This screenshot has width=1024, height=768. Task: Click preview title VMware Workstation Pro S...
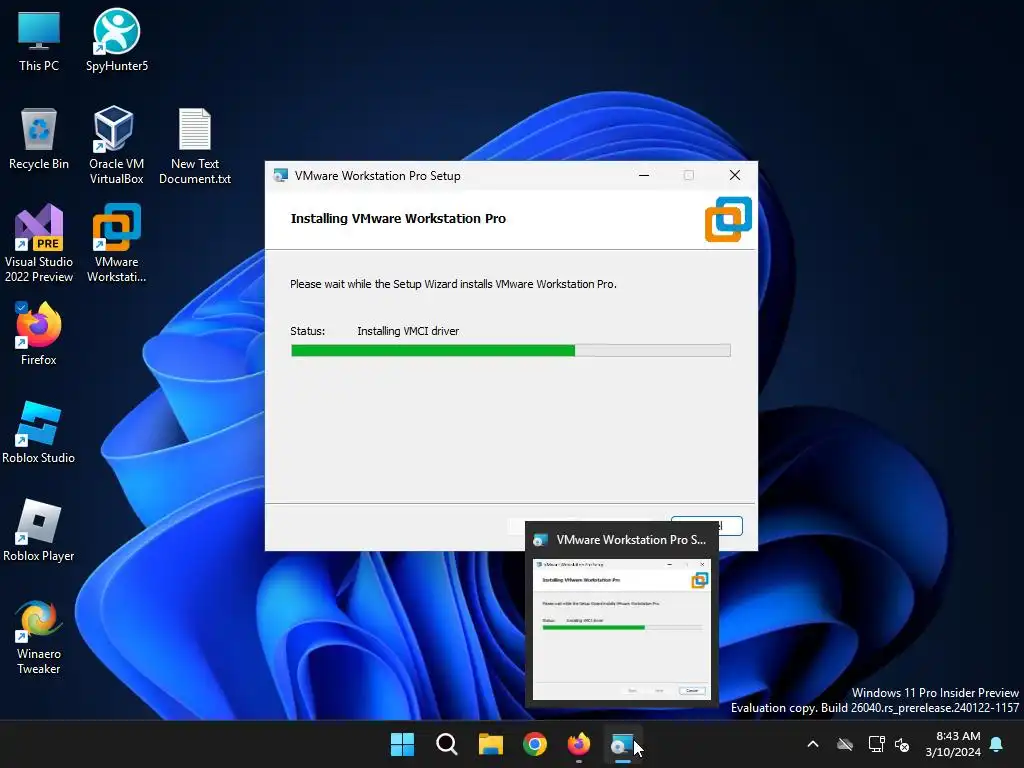(x=631, y=539)
